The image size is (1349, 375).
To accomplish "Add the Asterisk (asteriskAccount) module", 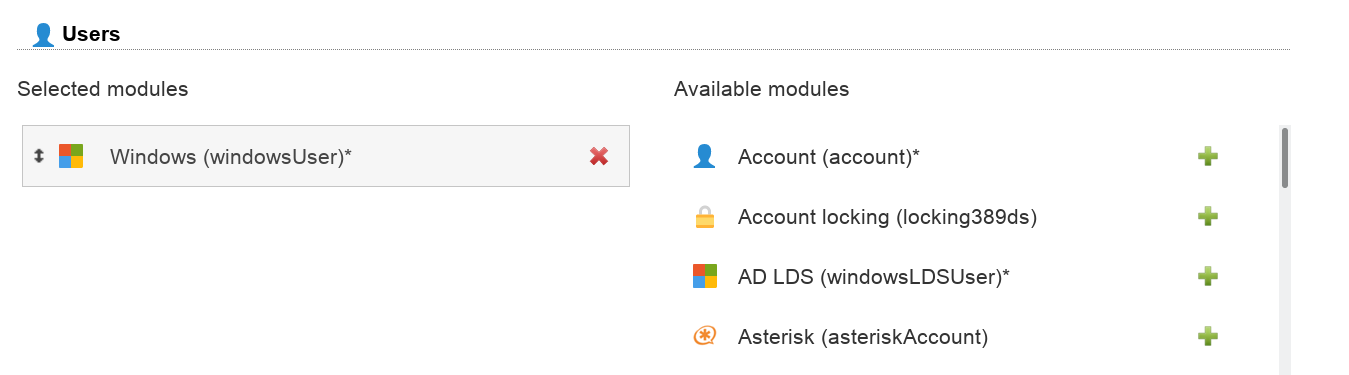I will click(x=1208, y=336).
